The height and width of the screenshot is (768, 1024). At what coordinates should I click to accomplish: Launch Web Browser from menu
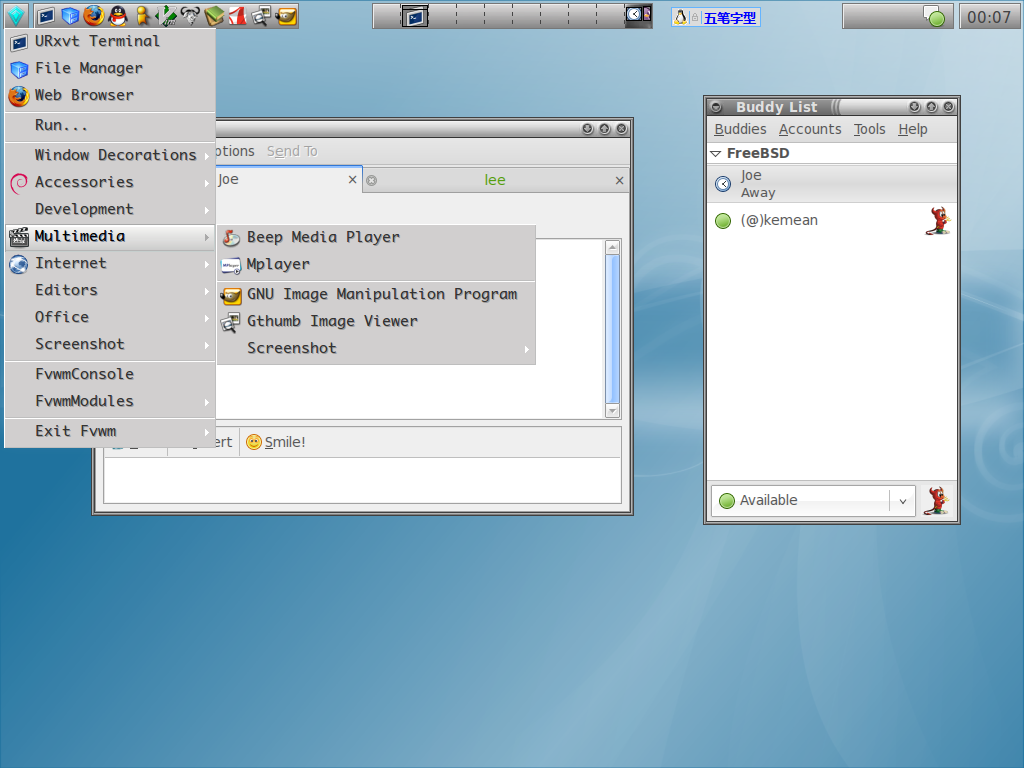coord(110,95)
